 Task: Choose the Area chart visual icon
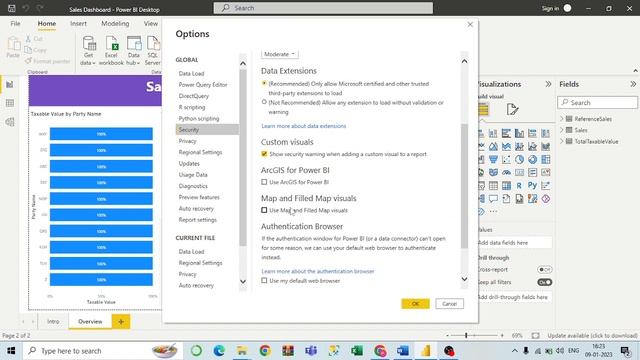pyautogui.click(x=493, y=146)
